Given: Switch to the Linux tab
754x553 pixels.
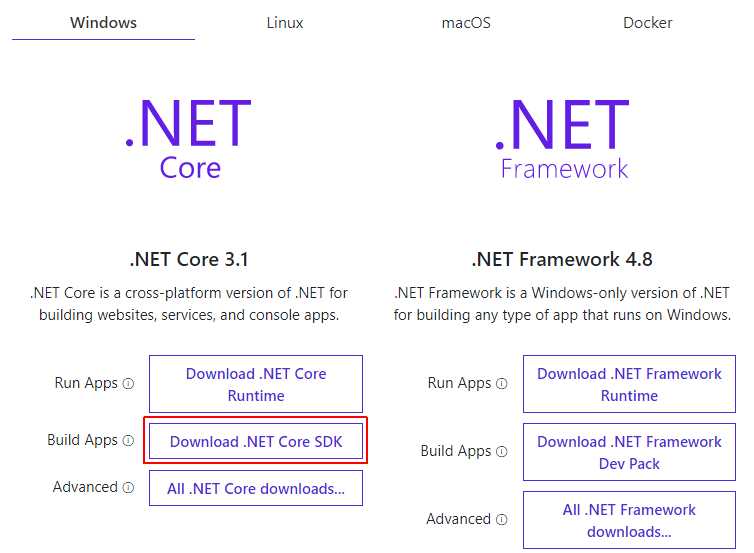Looking at the screenshot, I should [285, 23].
